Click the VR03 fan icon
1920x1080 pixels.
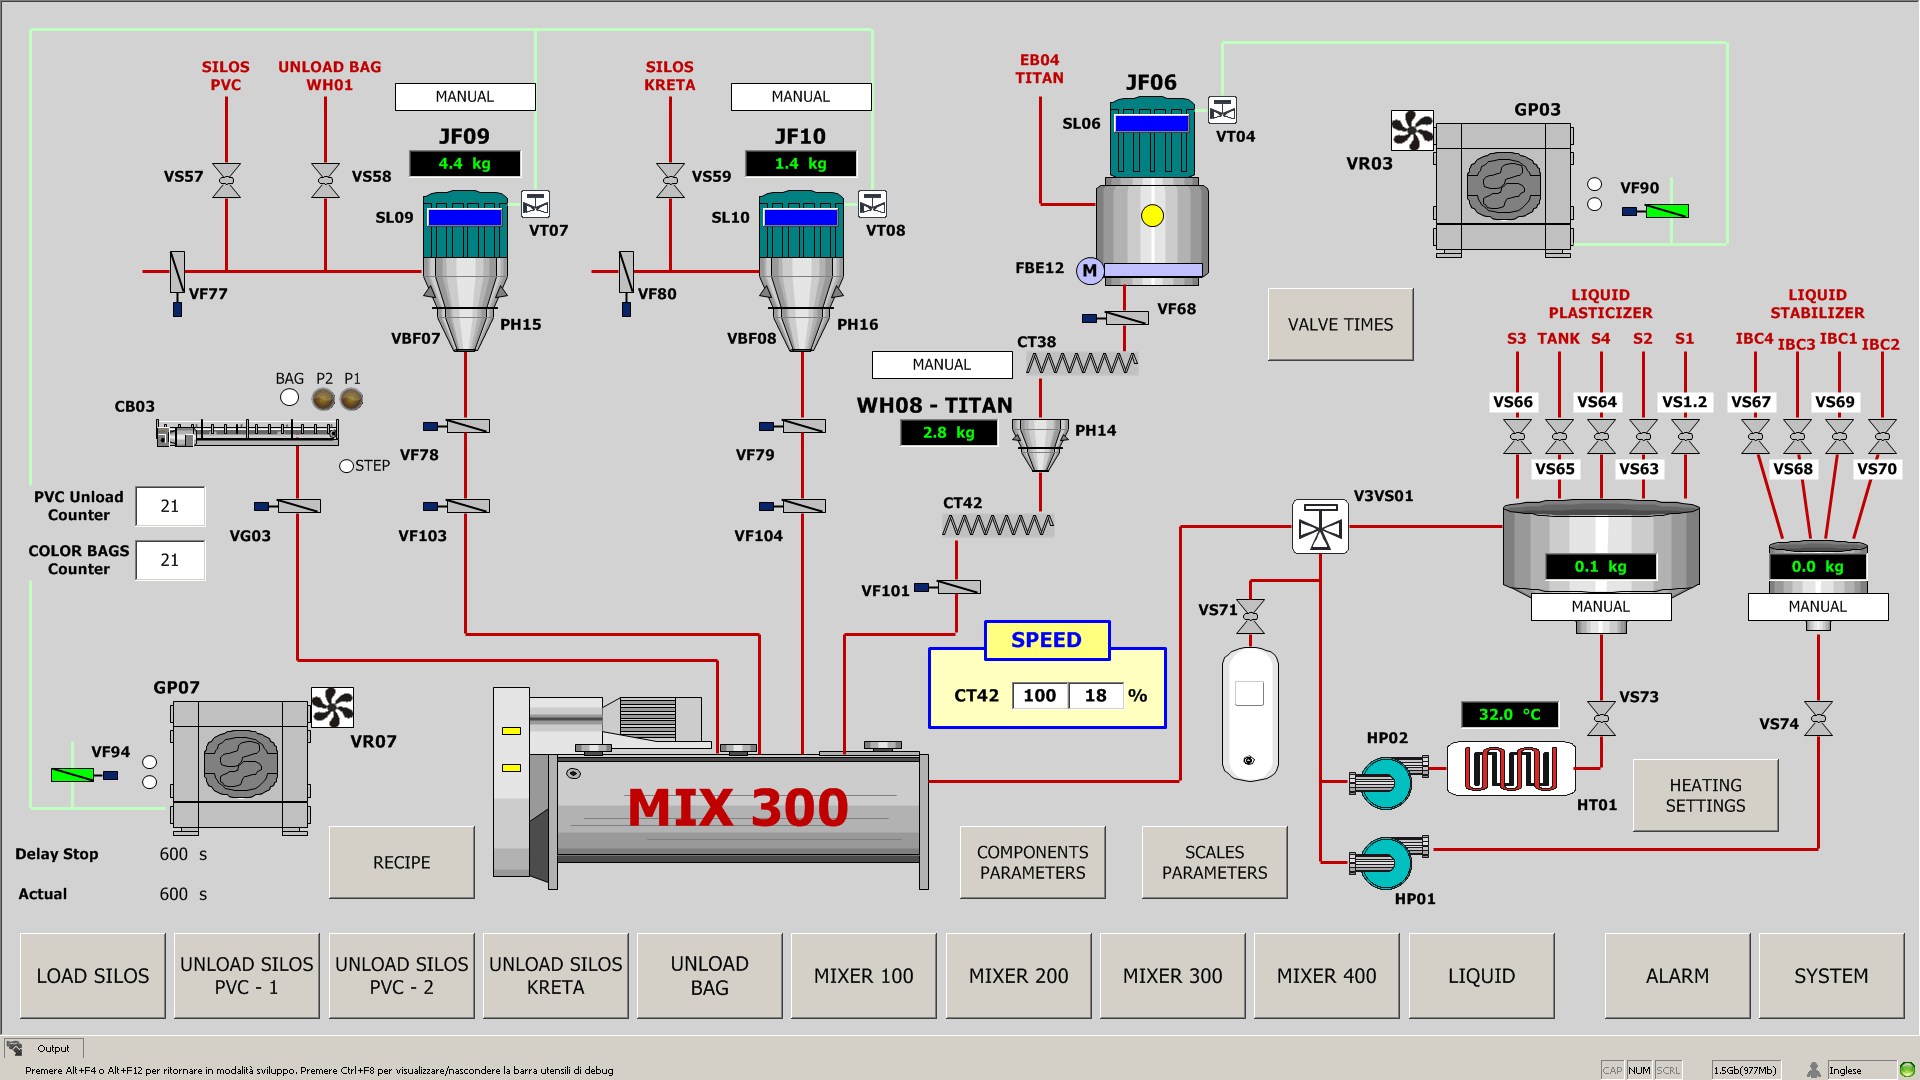(1411, 130)
